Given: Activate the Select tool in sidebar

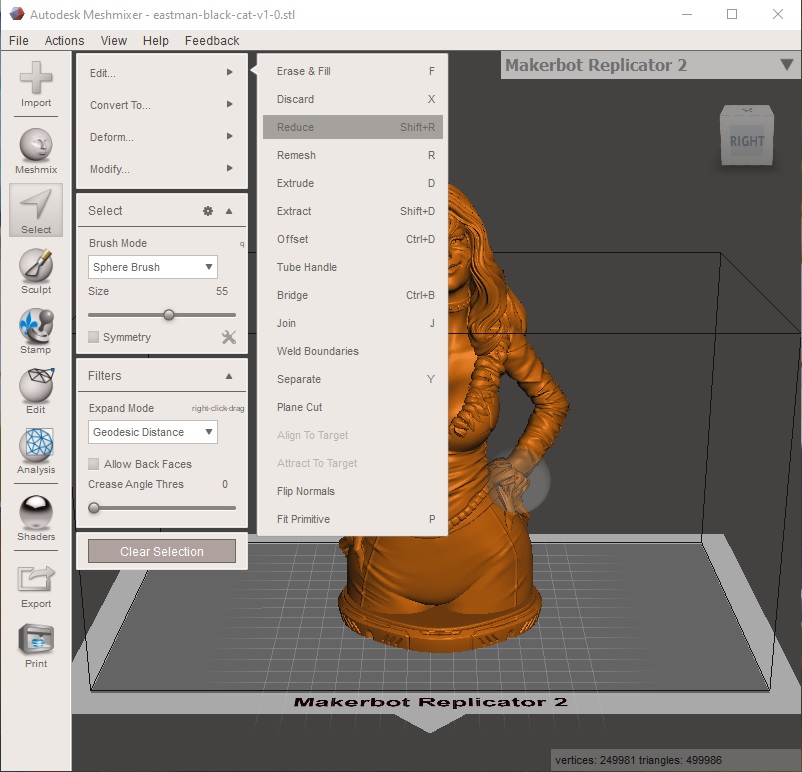Looking at the screenshot, I should [x=36, y=210].
